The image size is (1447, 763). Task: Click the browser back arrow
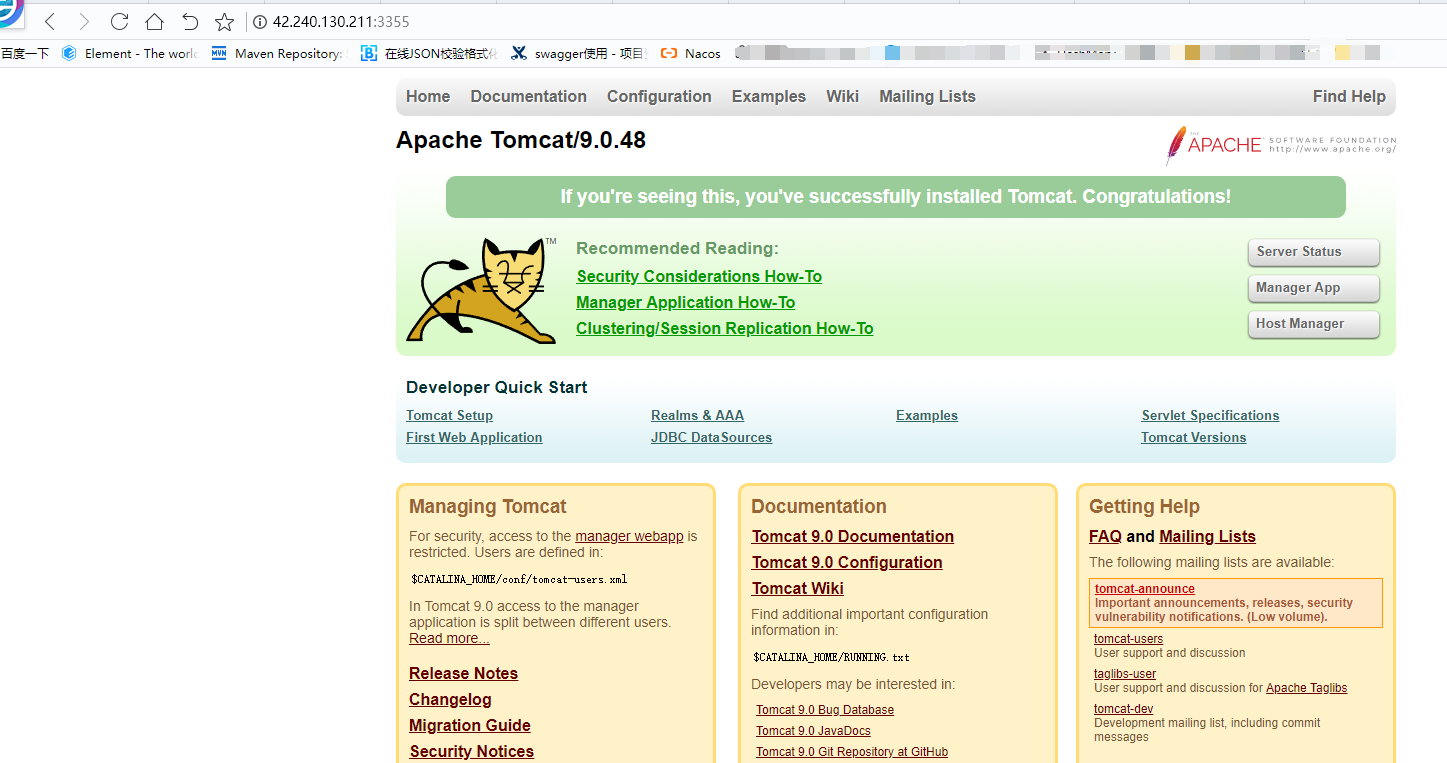click(50, 22)
